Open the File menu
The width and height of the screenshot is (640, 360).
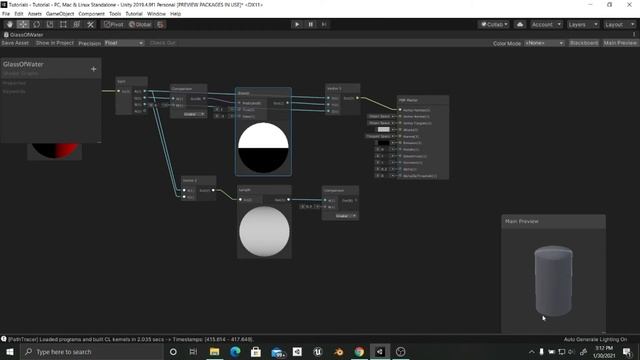(6, 13)
